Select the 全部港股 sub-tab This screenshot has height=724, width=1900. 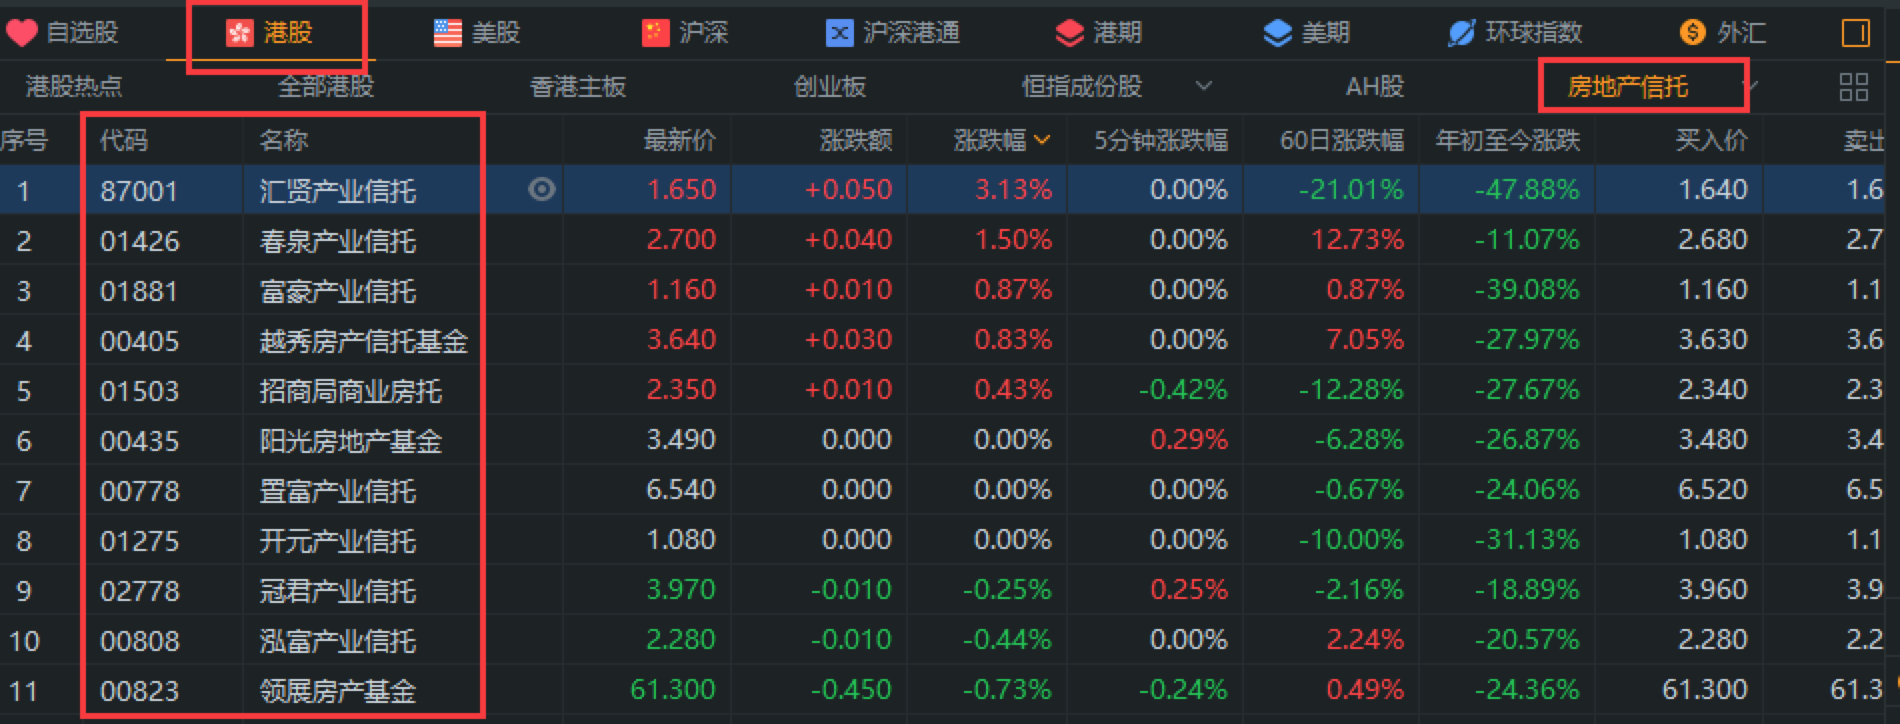click(326, 87)
